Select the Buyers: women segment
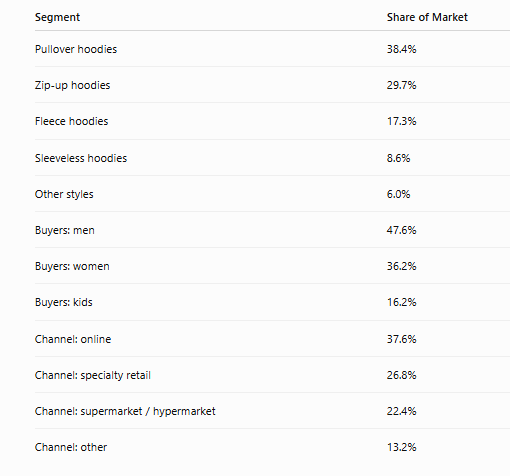Viewport: 510px width, 476px height. [x=72, y=266]
